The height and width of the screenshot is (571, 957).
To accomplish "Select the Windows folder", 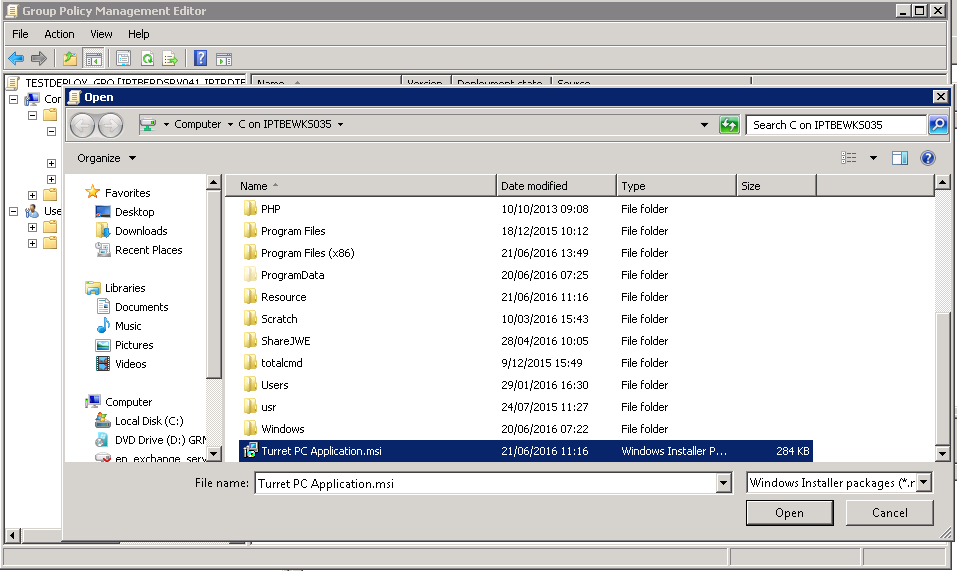I will [283, 428].
